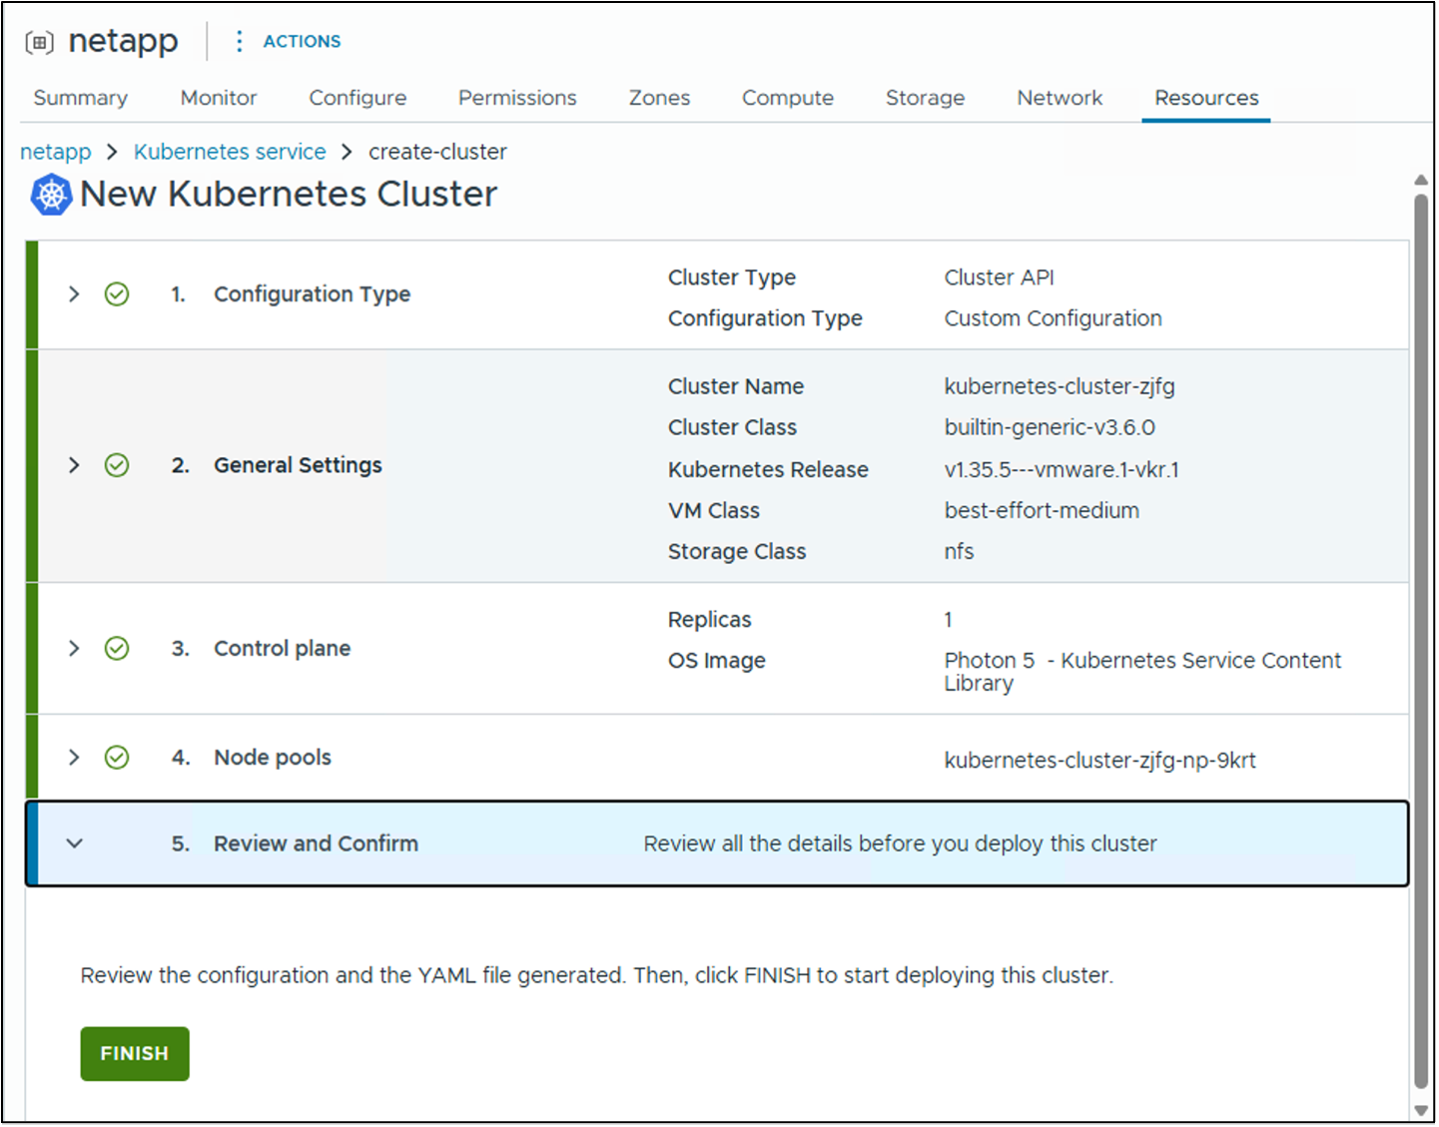Click the Review and Confirm step title
Screen dimensions: 1439x1127
316,843
